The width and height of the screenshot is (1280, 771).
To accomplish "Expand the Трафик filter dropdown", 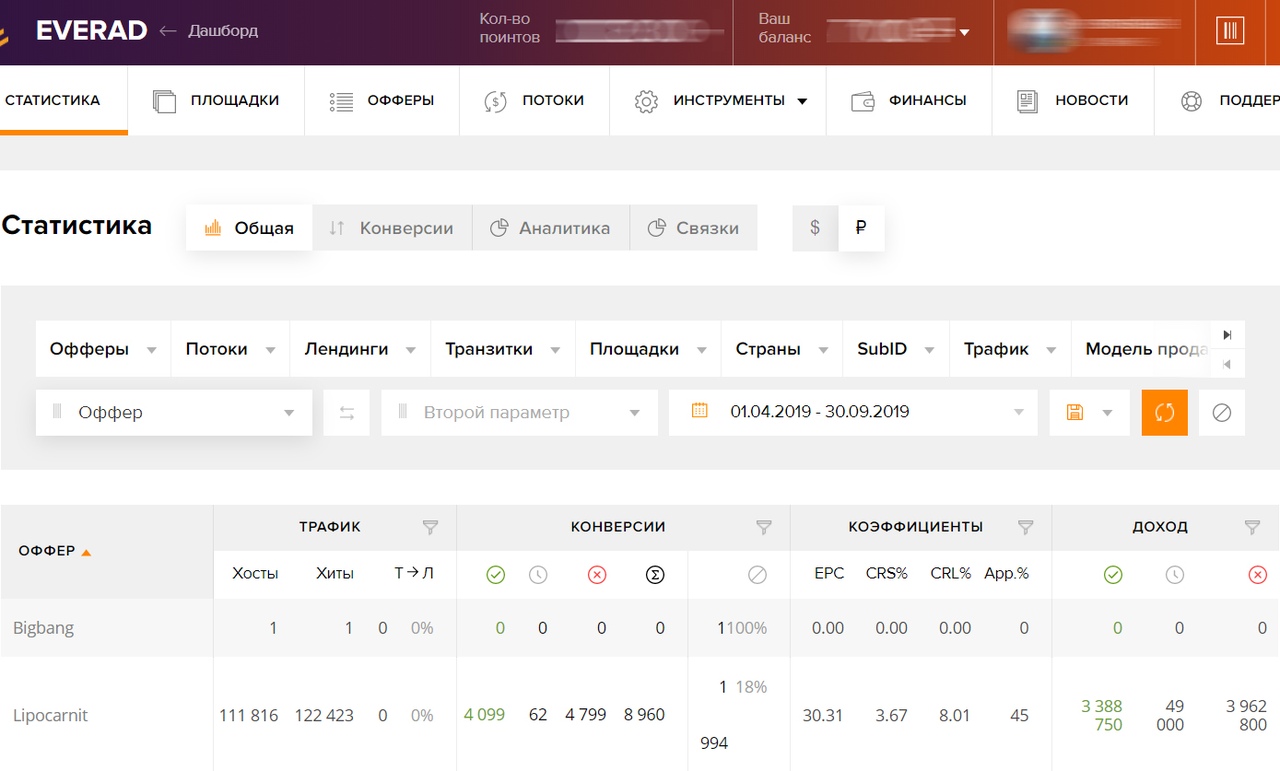I will point(1010,349).
